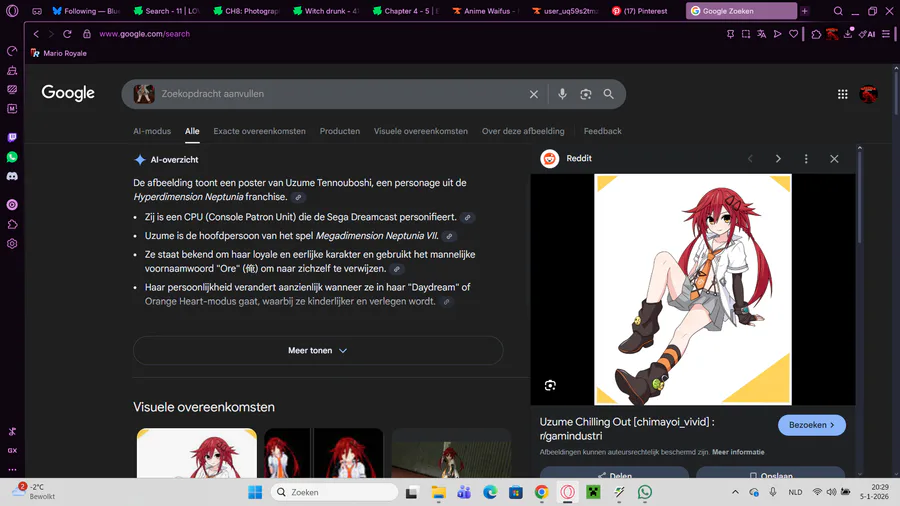Image resolution: width=900 pixels, height=506 pixels.
Task: Click Uzume Chilling Out result title
Action: [627, 429]
